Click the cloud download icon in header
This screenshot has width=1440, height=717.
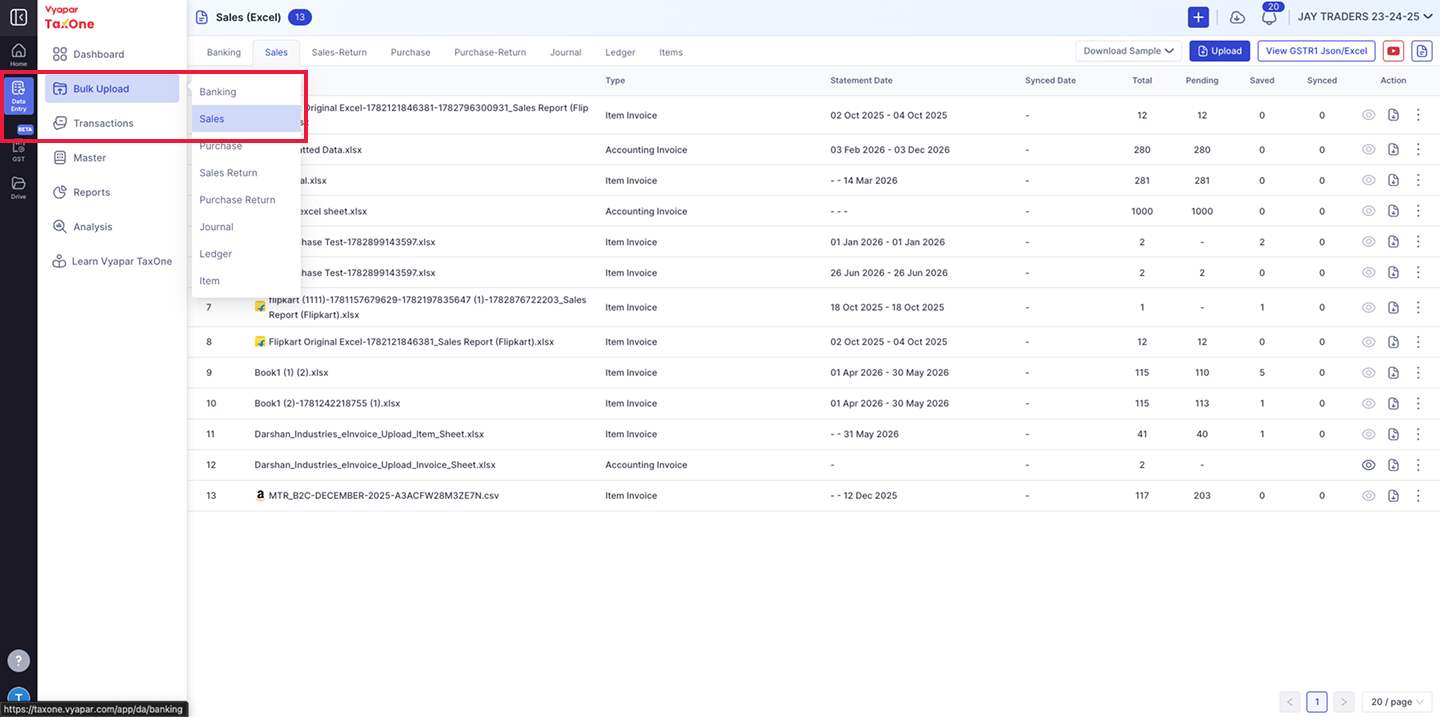click(1237, 17)
